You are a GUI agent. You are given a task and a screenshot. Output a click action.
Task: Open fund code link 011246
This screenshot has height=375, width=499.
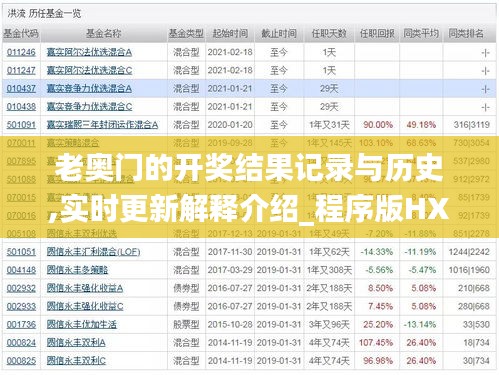click(x=21, y=52)
